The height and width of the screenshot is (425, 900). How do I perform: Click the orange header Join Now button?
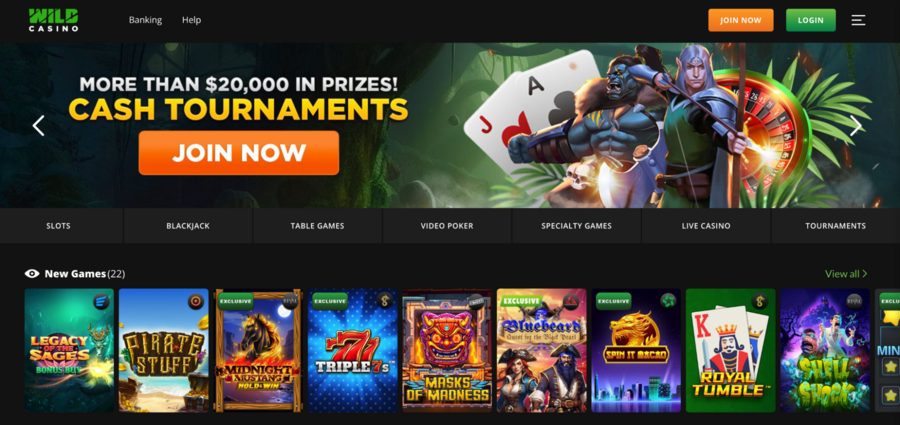740,20
